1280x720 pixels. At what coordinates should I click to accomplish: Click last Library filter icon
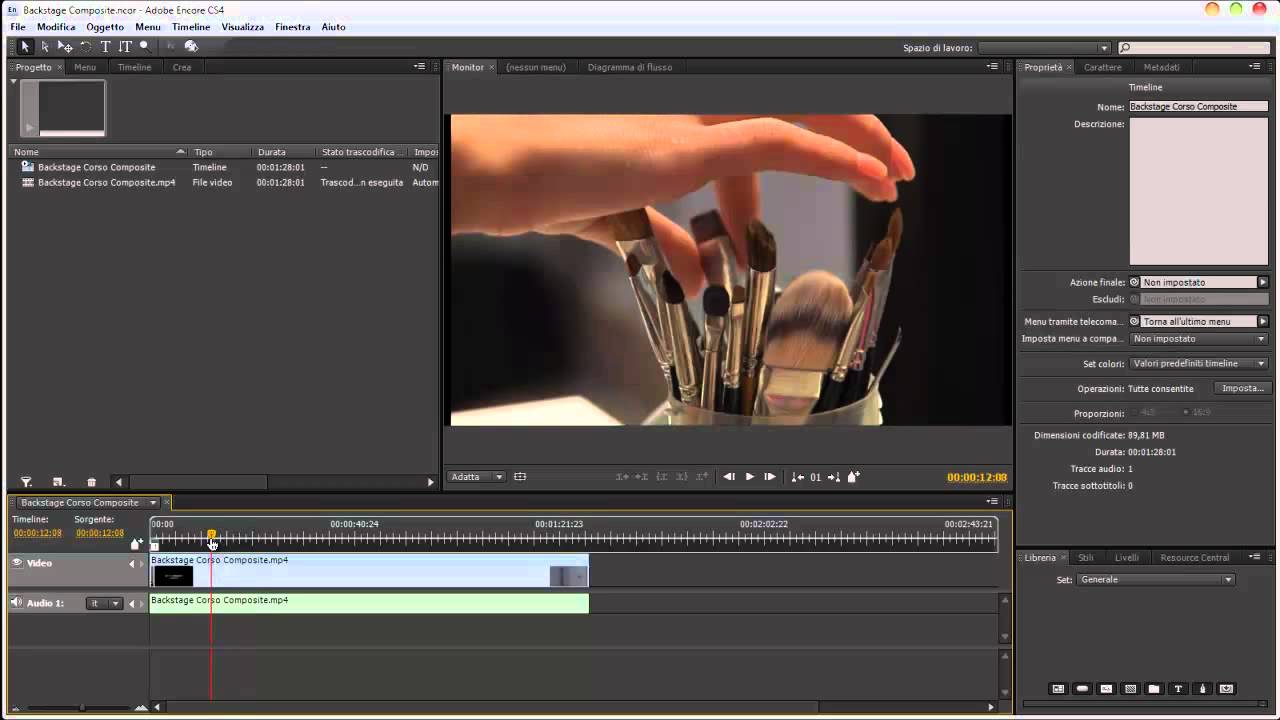(1227, 689)
